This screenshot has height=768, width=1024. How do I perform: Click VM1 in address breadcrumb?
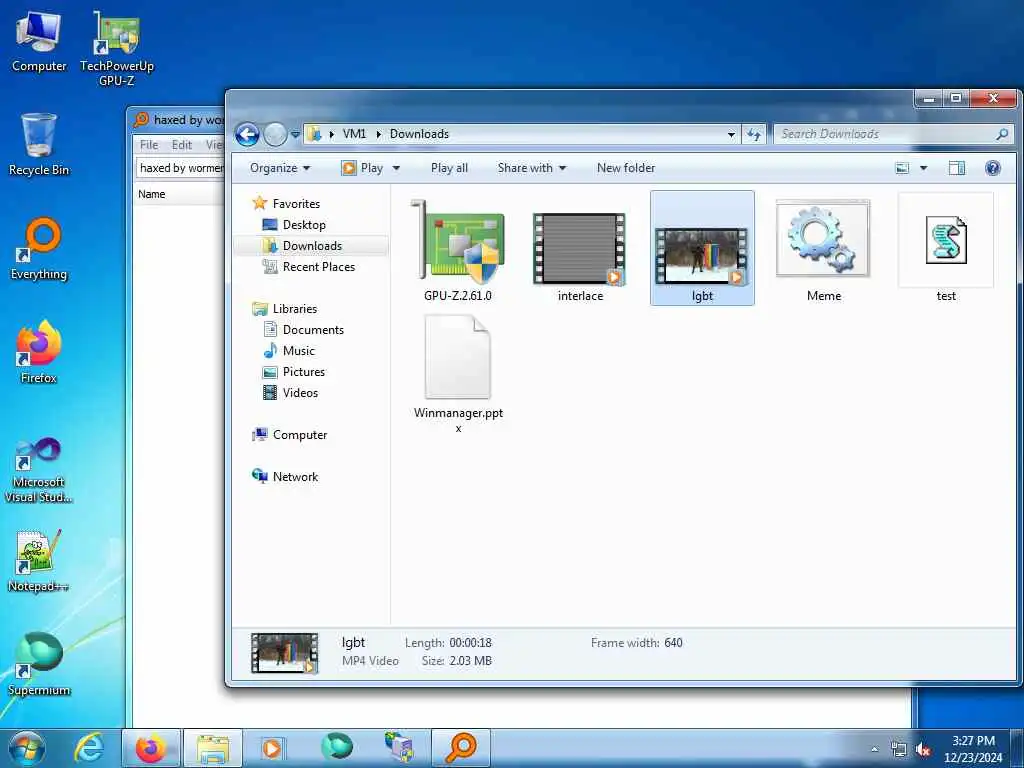pyautogui.click(x=354, y=134)
